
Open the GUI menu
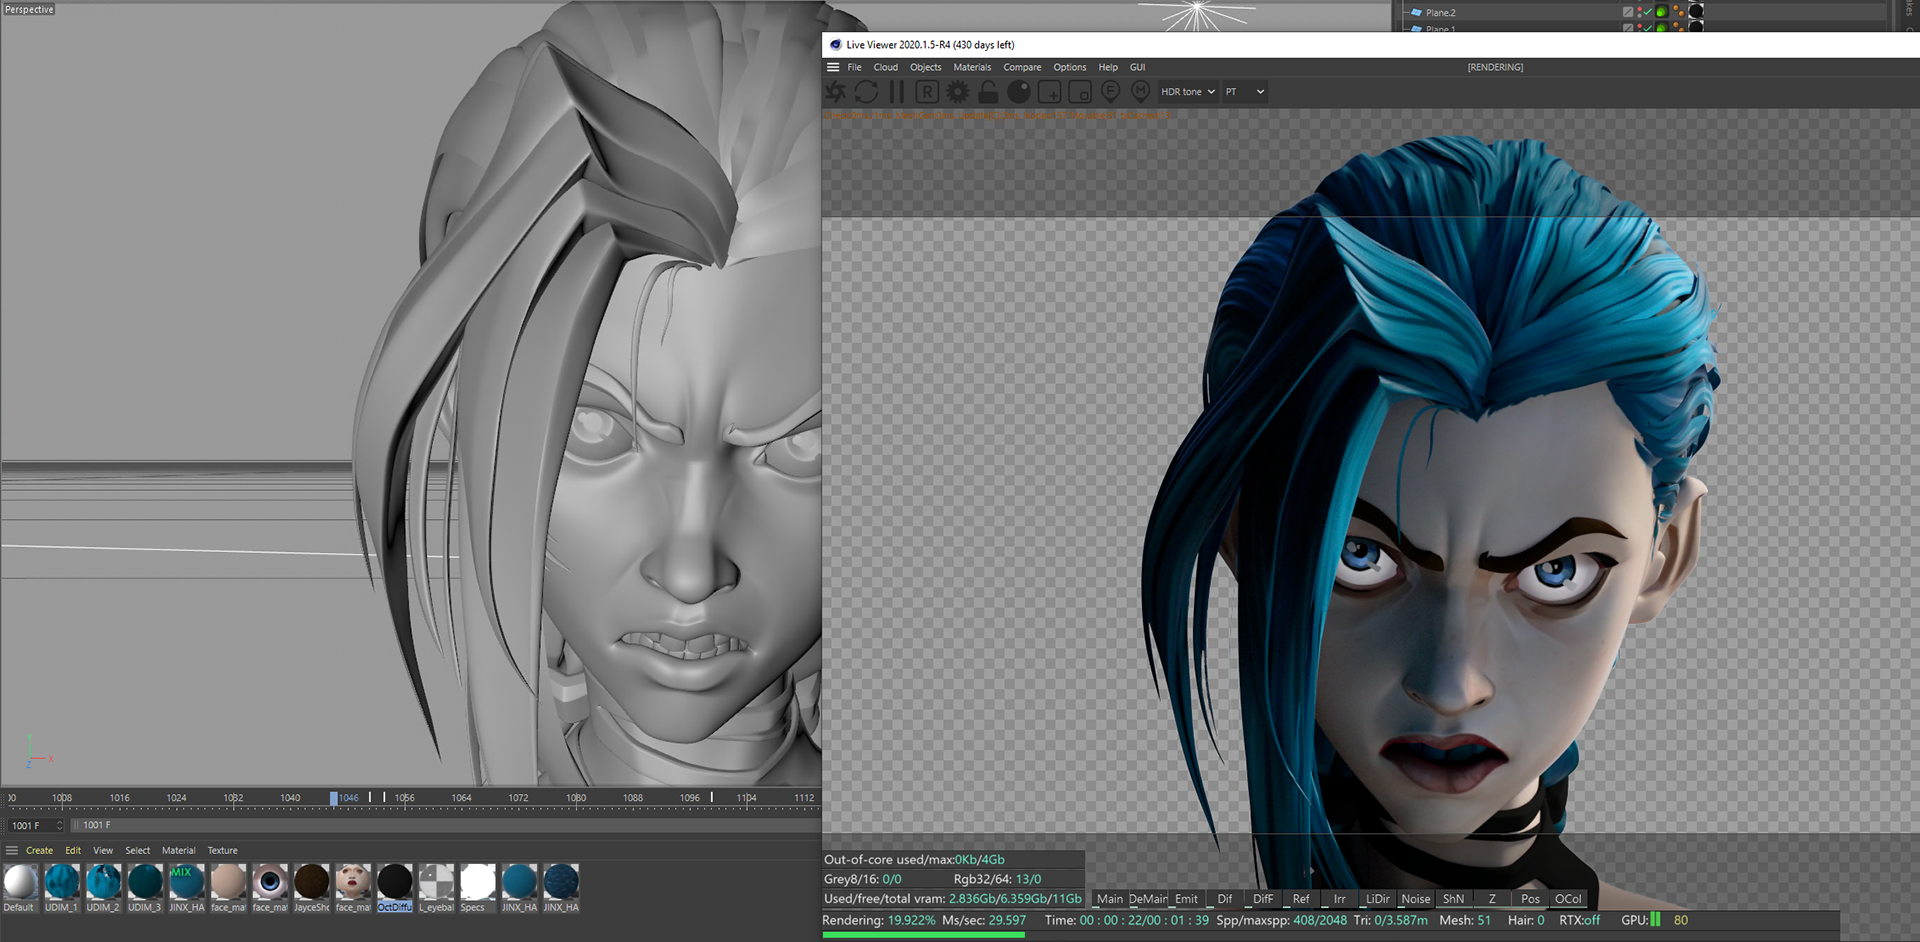[x=1137, y=67]
